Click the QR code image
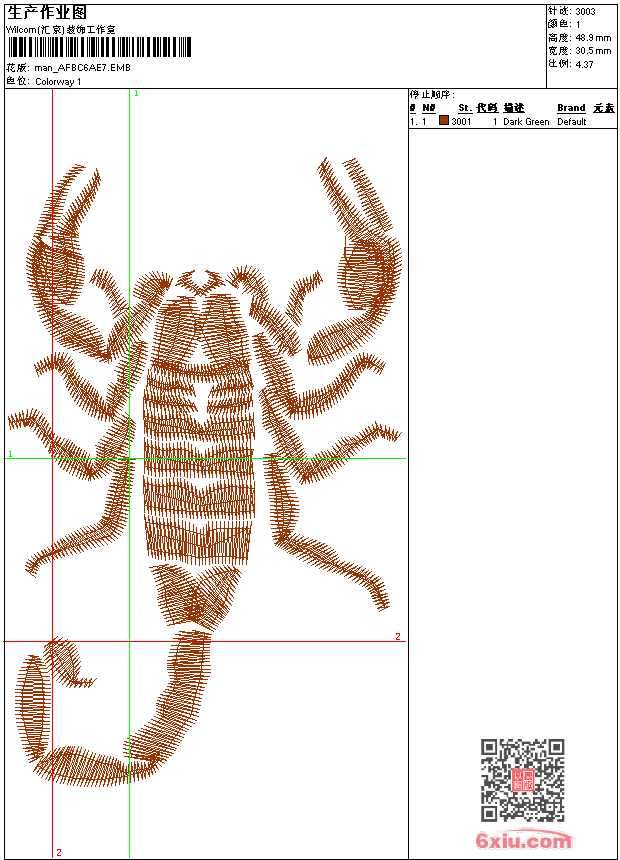Screen dimensions: 620x860 522,780
